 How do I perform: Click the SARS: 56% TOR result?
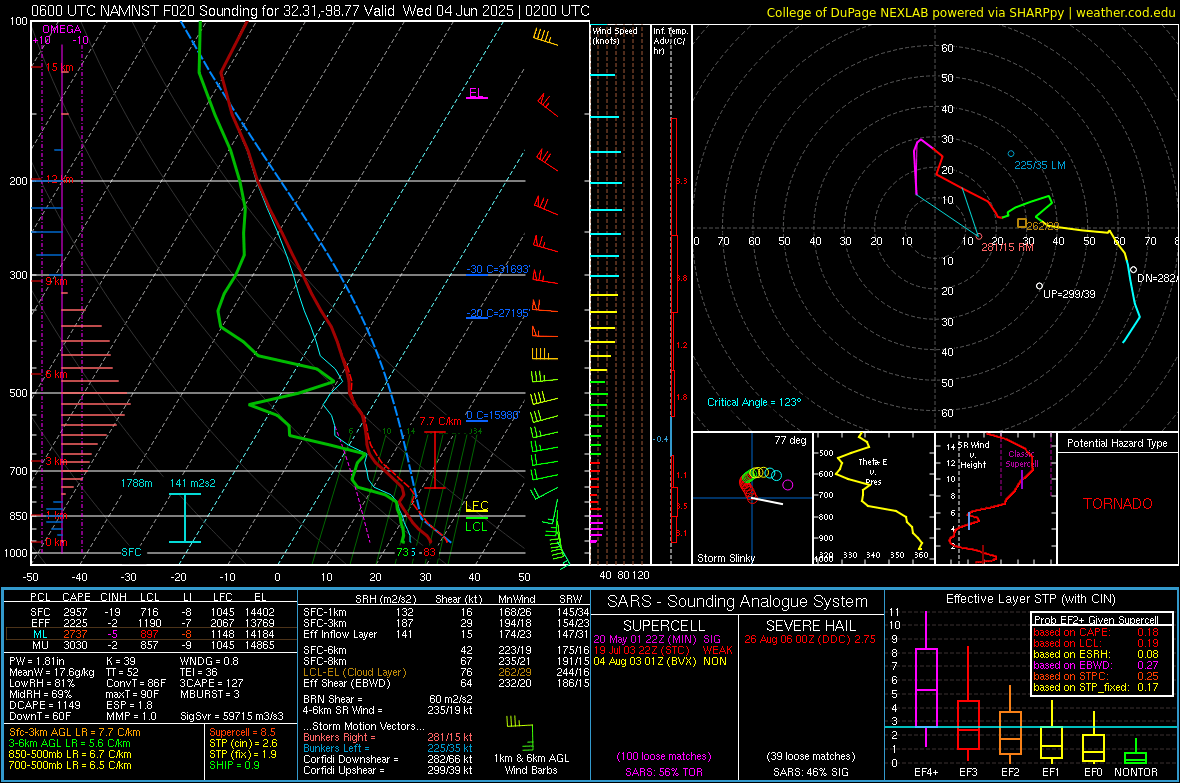click(663, 772)
